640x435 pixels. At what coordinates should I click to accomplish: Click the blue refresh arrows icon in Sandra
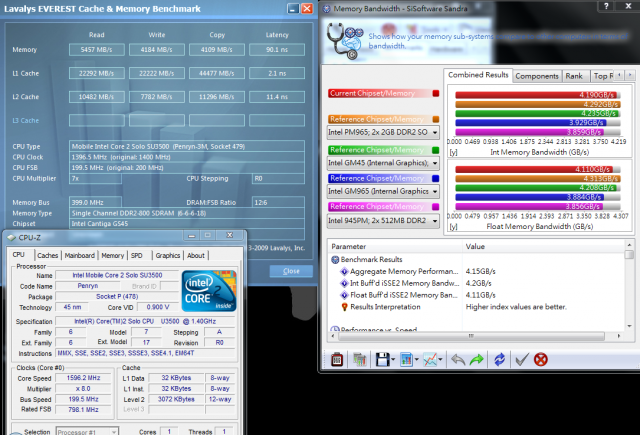[x=500, y=360]
